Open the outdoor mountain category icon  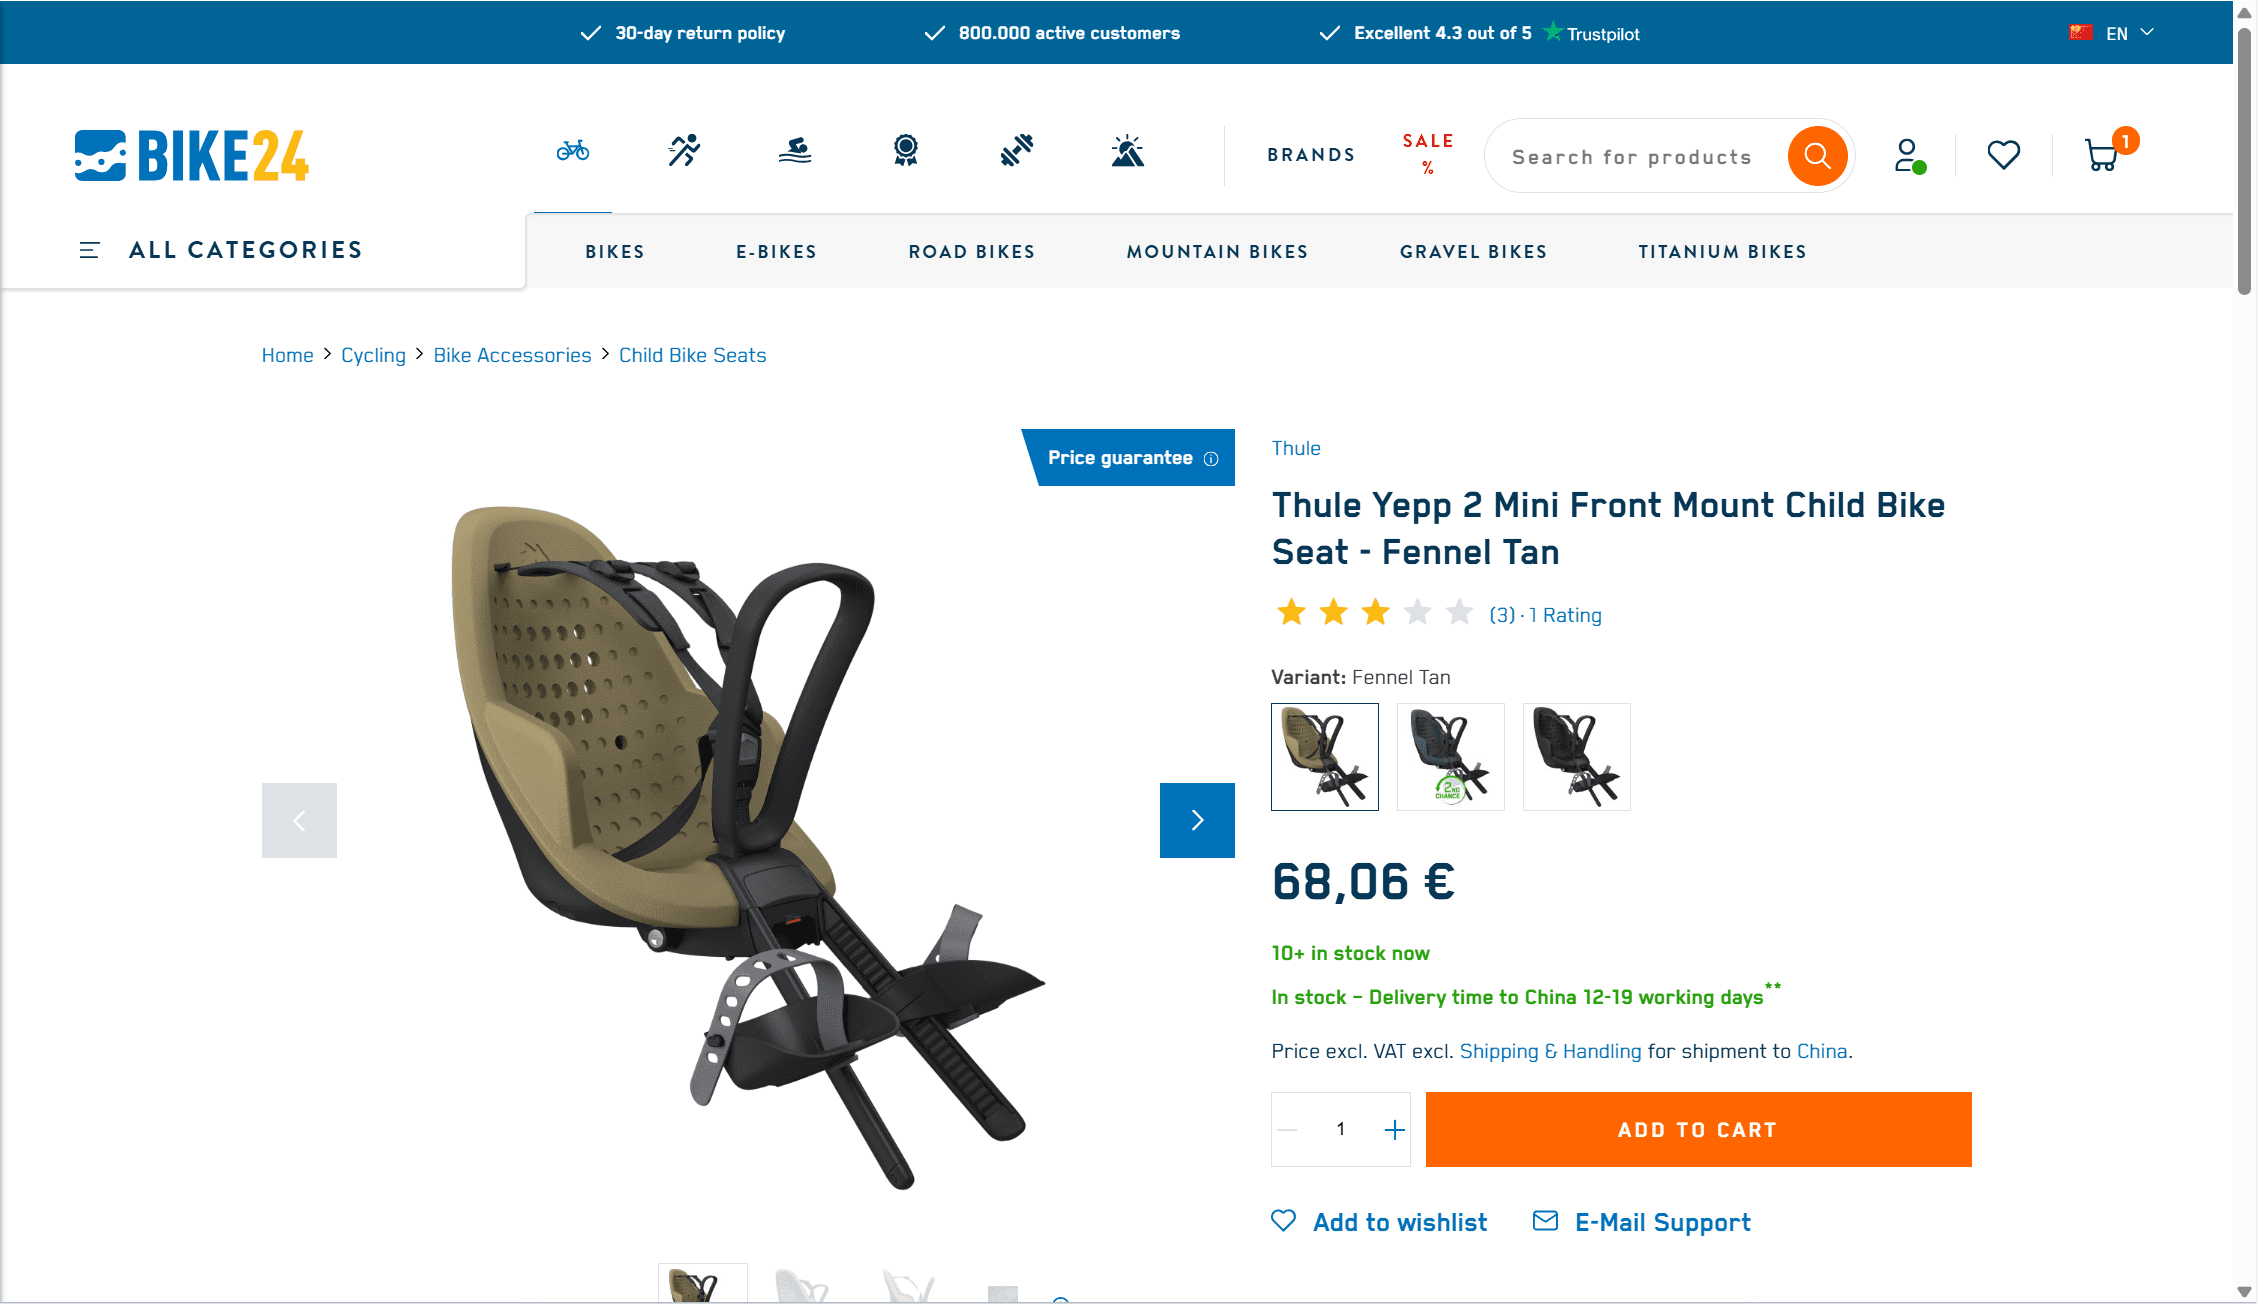[1128, 151]
